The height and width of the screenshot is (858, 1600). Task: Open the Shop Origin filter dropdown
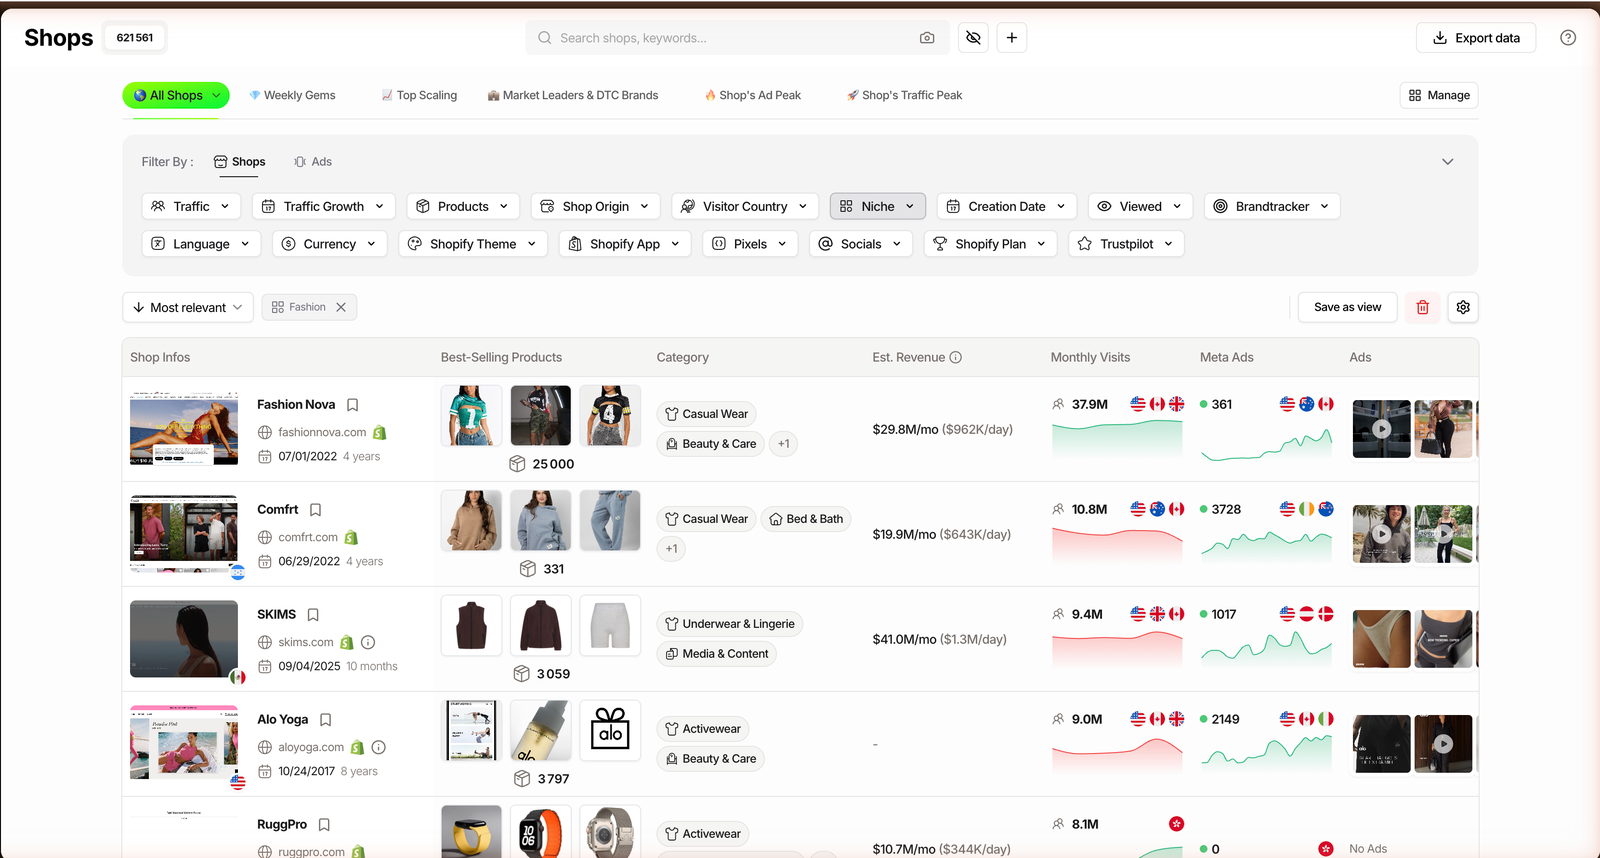[596, 206]
